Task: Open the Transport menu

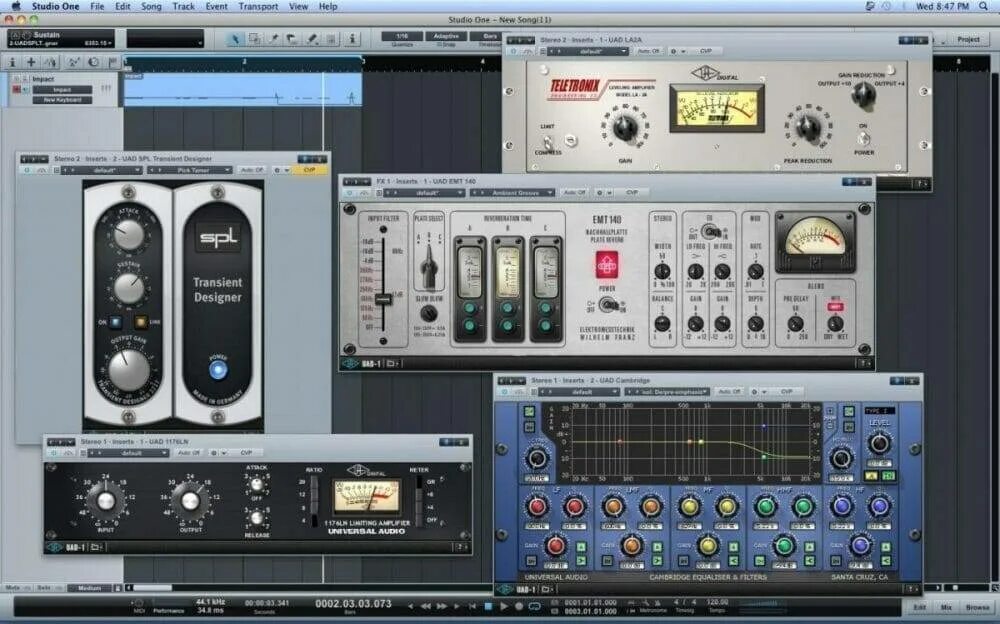Action: click(x=258, y=6)
